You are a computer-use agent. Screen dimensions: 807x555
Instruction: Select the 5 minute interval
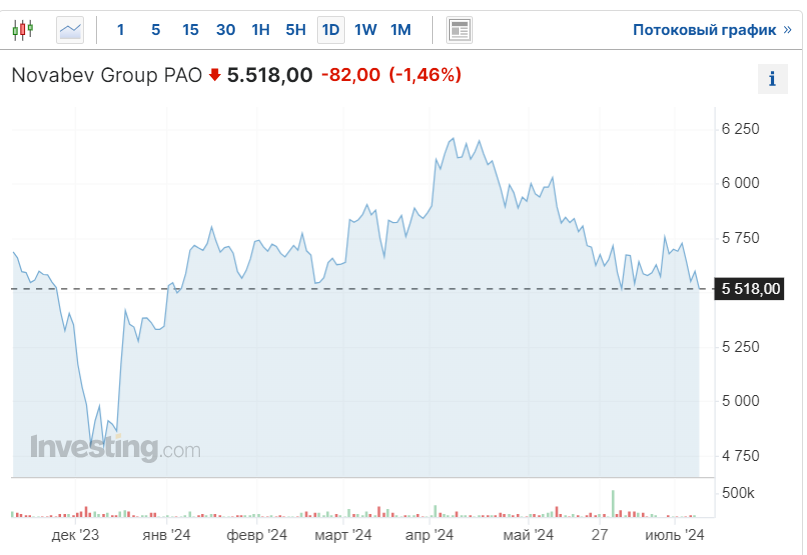coord(155,30)
